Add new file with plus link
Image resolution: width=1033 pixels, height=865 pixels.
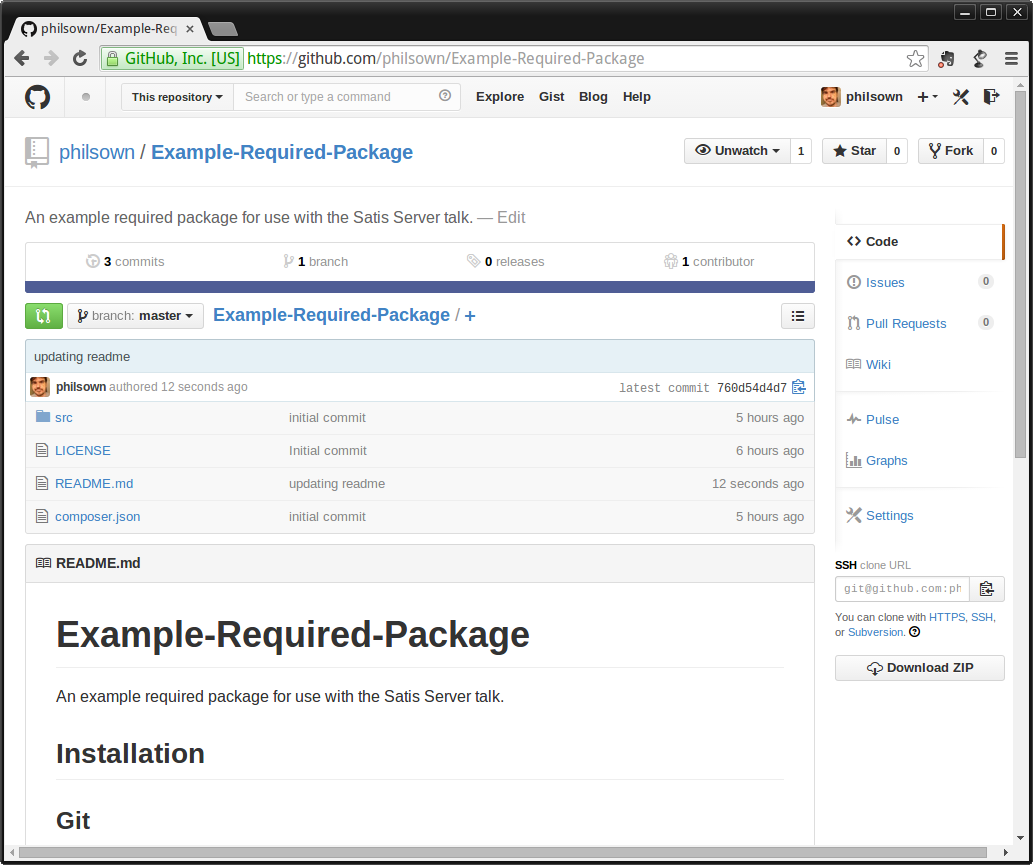click(x=470, y=316)
